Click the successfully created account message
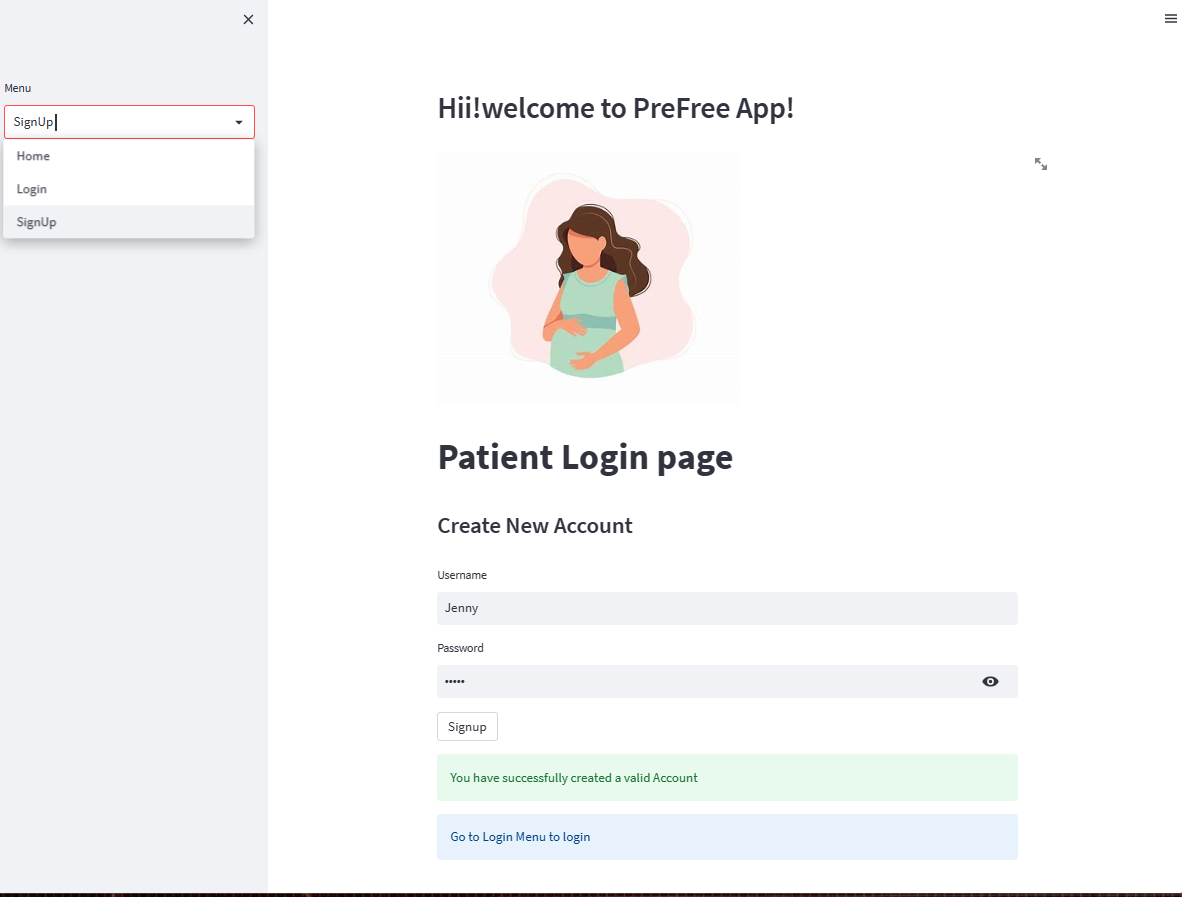1182x897 pixels. click(727, 778)
